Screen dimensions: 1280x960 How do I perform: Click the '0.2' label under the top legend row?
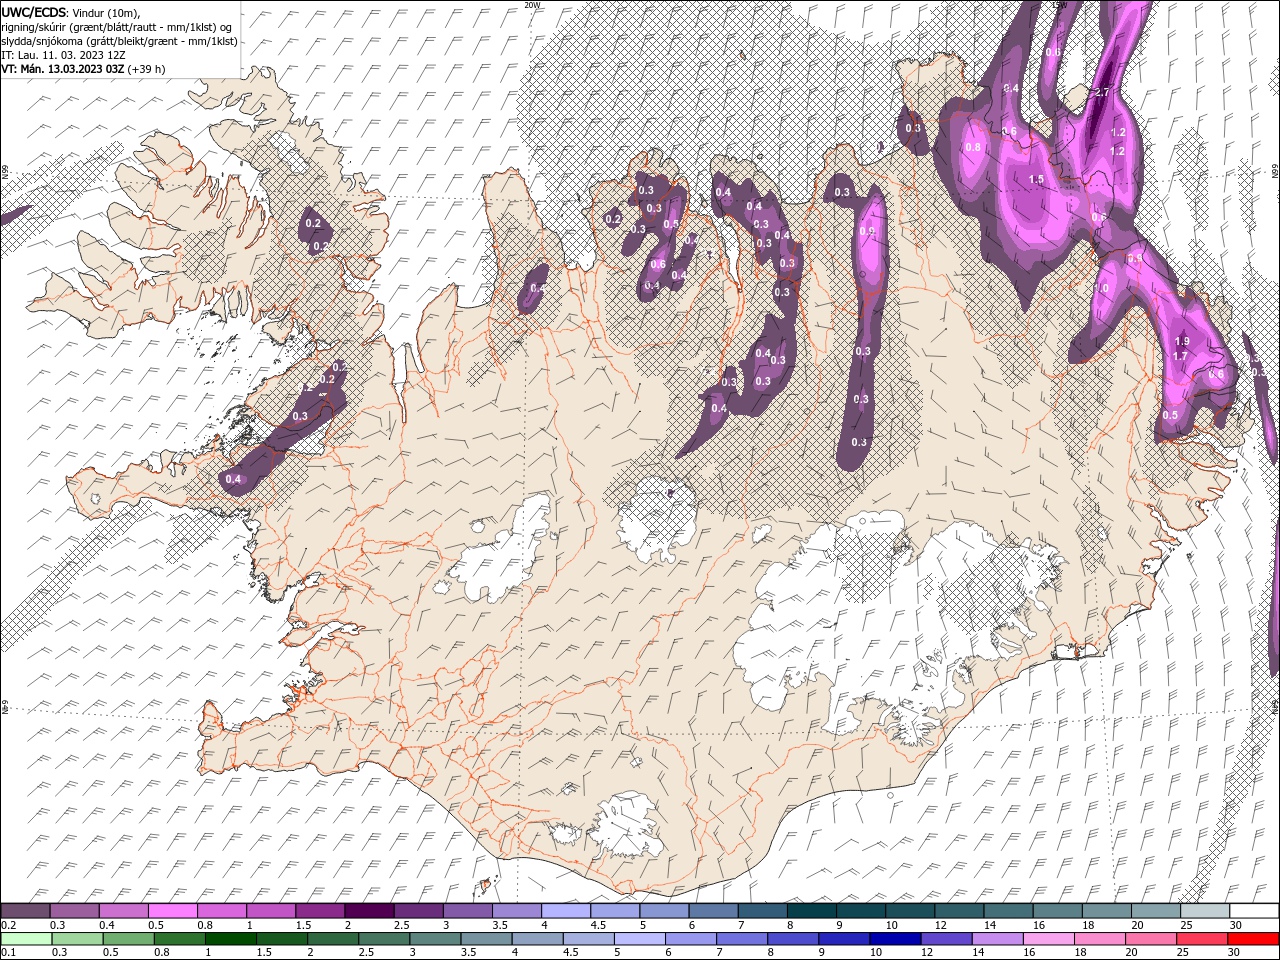click(x=8, y=925)
